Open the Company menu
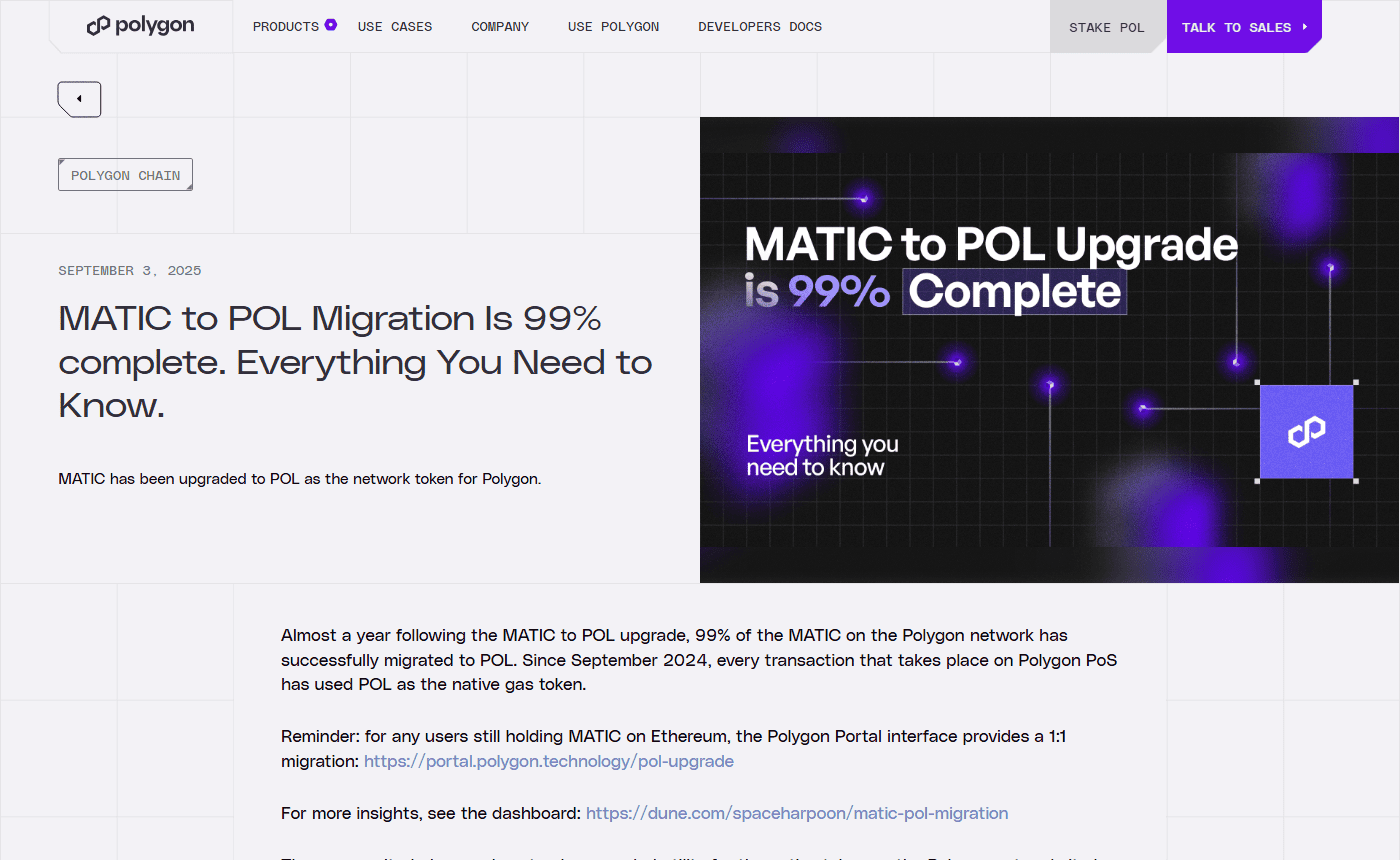Screen dimensions: 1400x860 point(500,27)
